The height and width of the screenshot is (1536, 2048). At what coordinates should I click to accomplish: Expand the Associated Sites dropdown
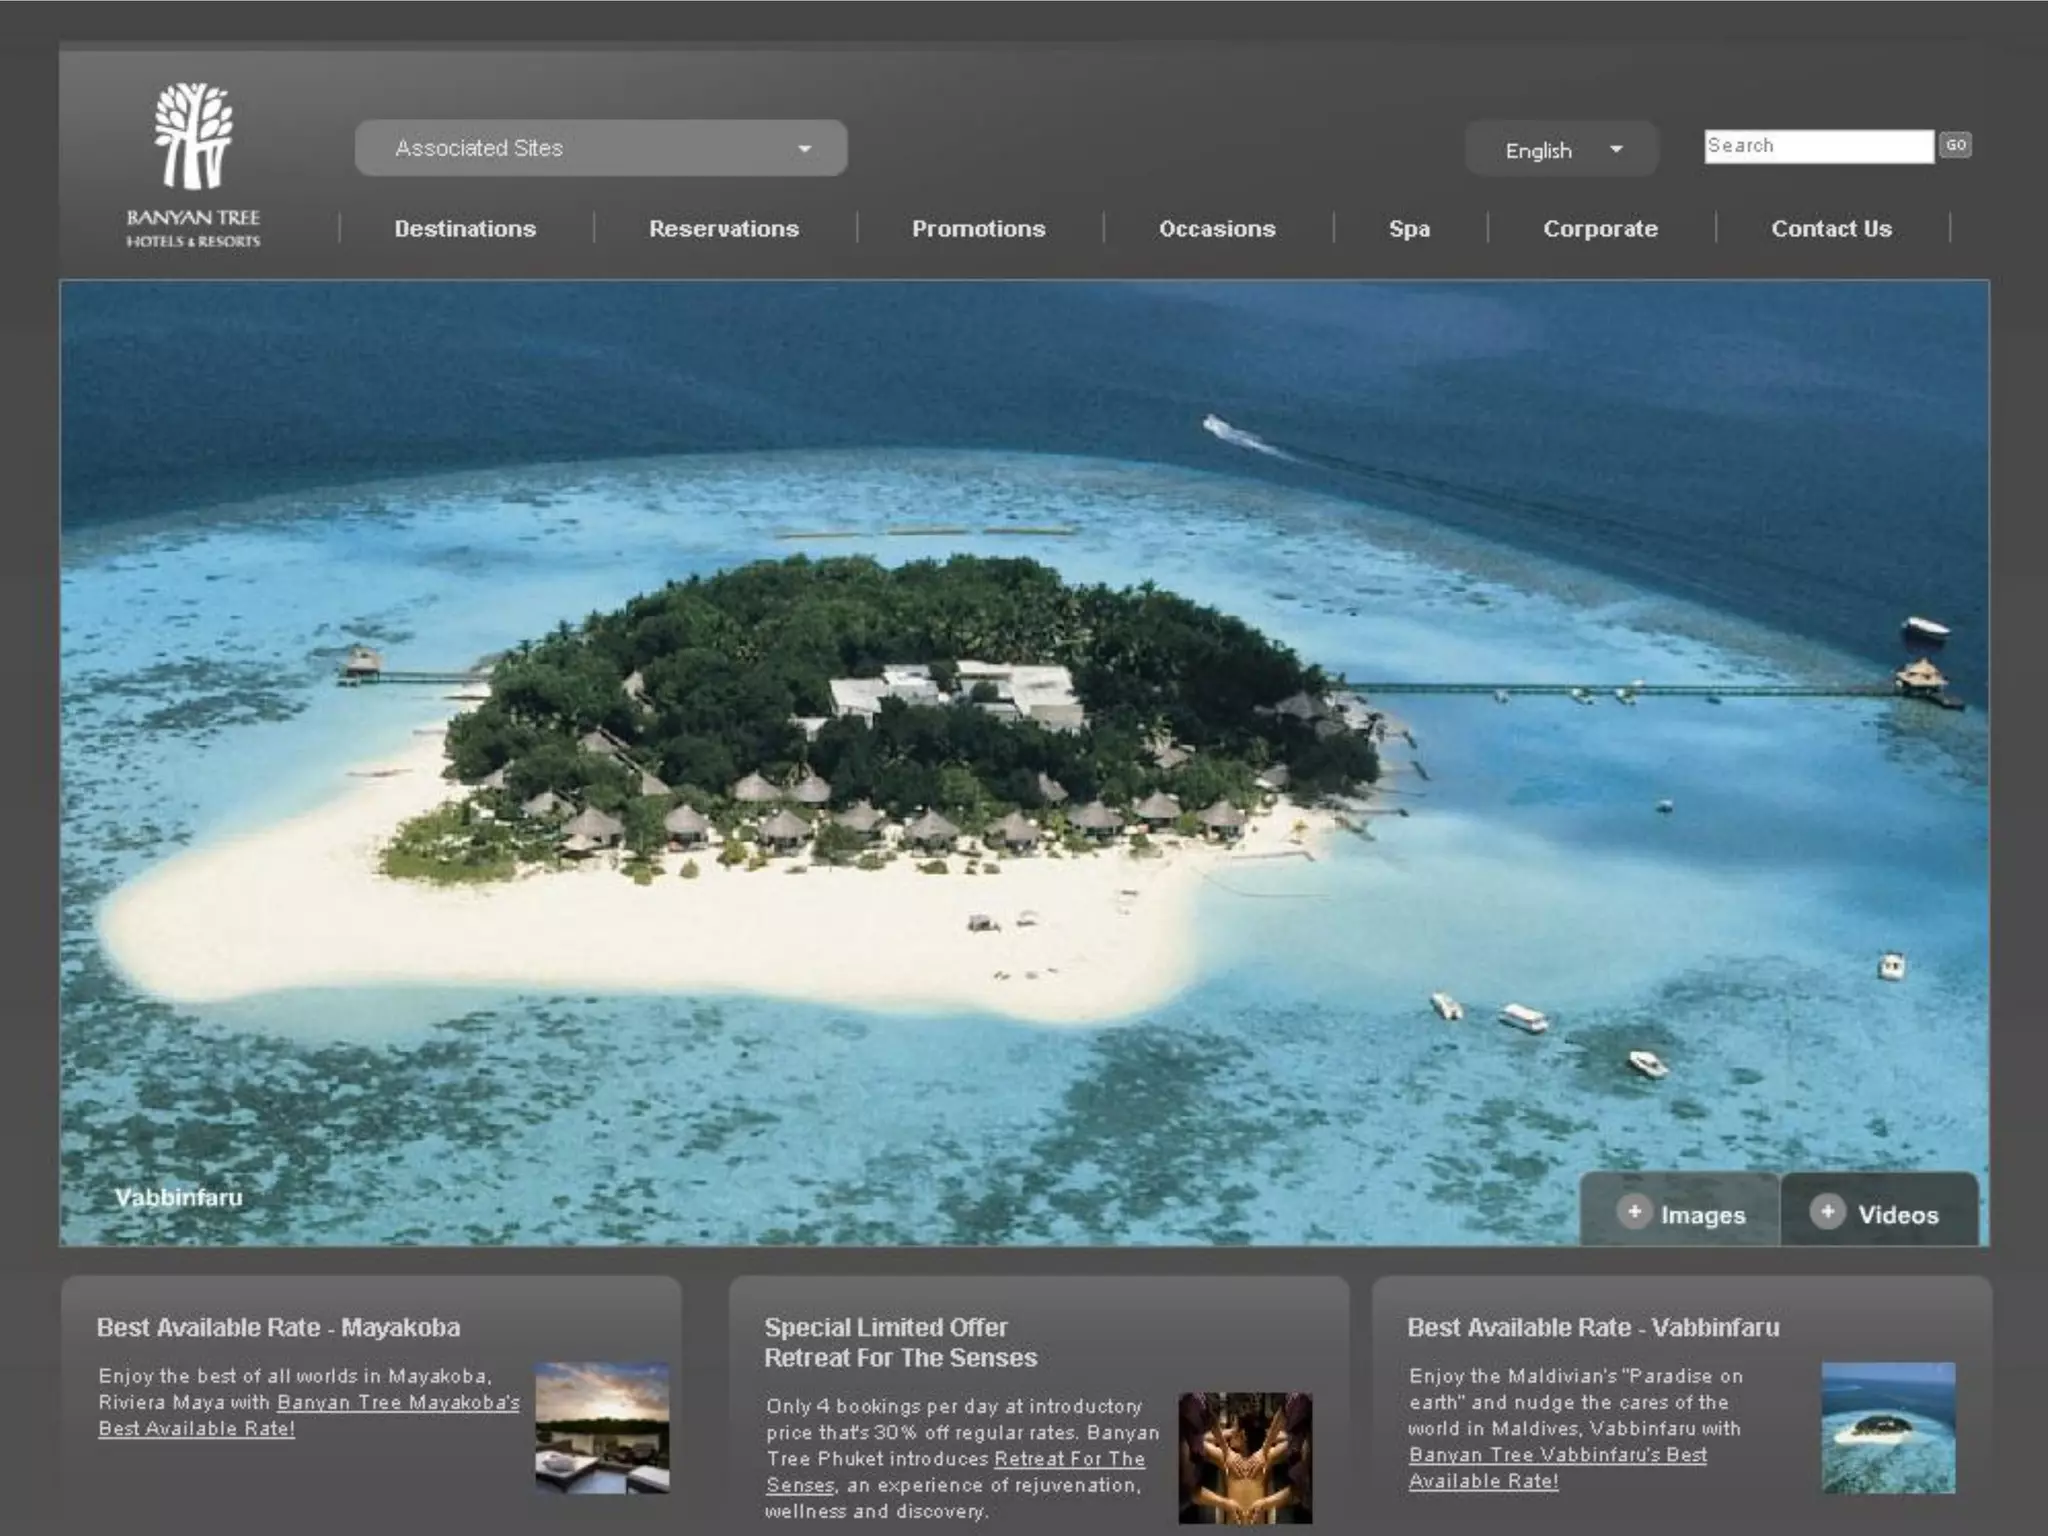600,148
